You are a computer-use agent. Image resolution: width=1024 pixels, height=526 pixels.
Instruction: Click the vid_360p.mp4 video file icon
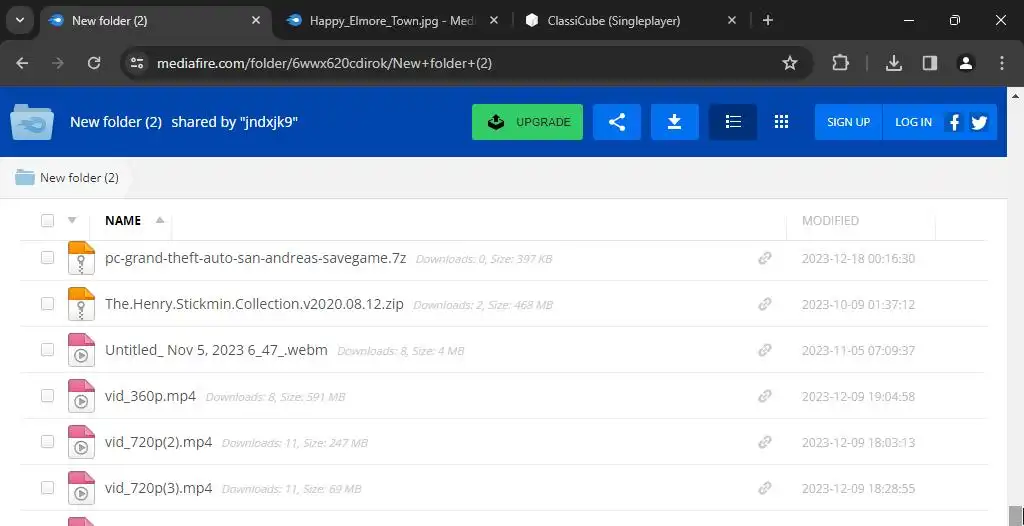81,396
